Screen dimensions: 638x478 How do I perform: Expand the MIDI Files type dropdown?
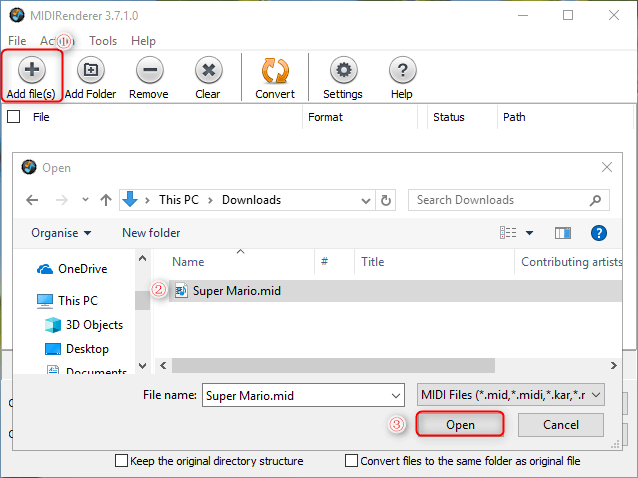coord(597,395)
